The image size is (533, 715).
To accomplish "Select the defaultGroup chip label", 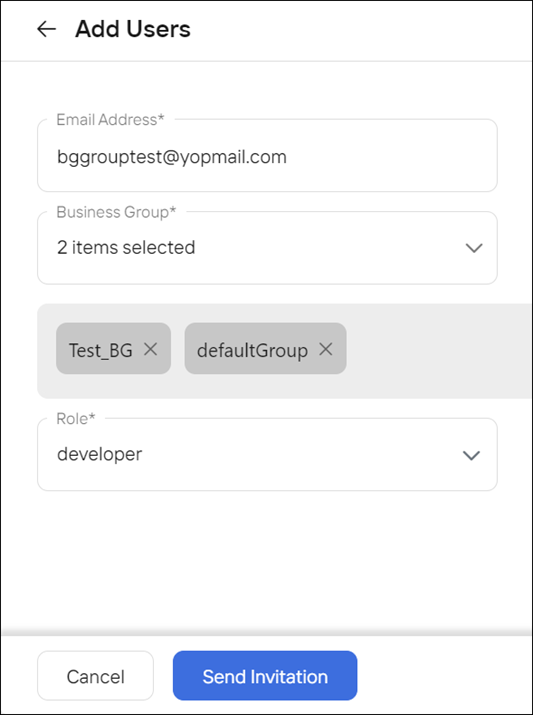I will pyautogui.click(x=252, y=350).
